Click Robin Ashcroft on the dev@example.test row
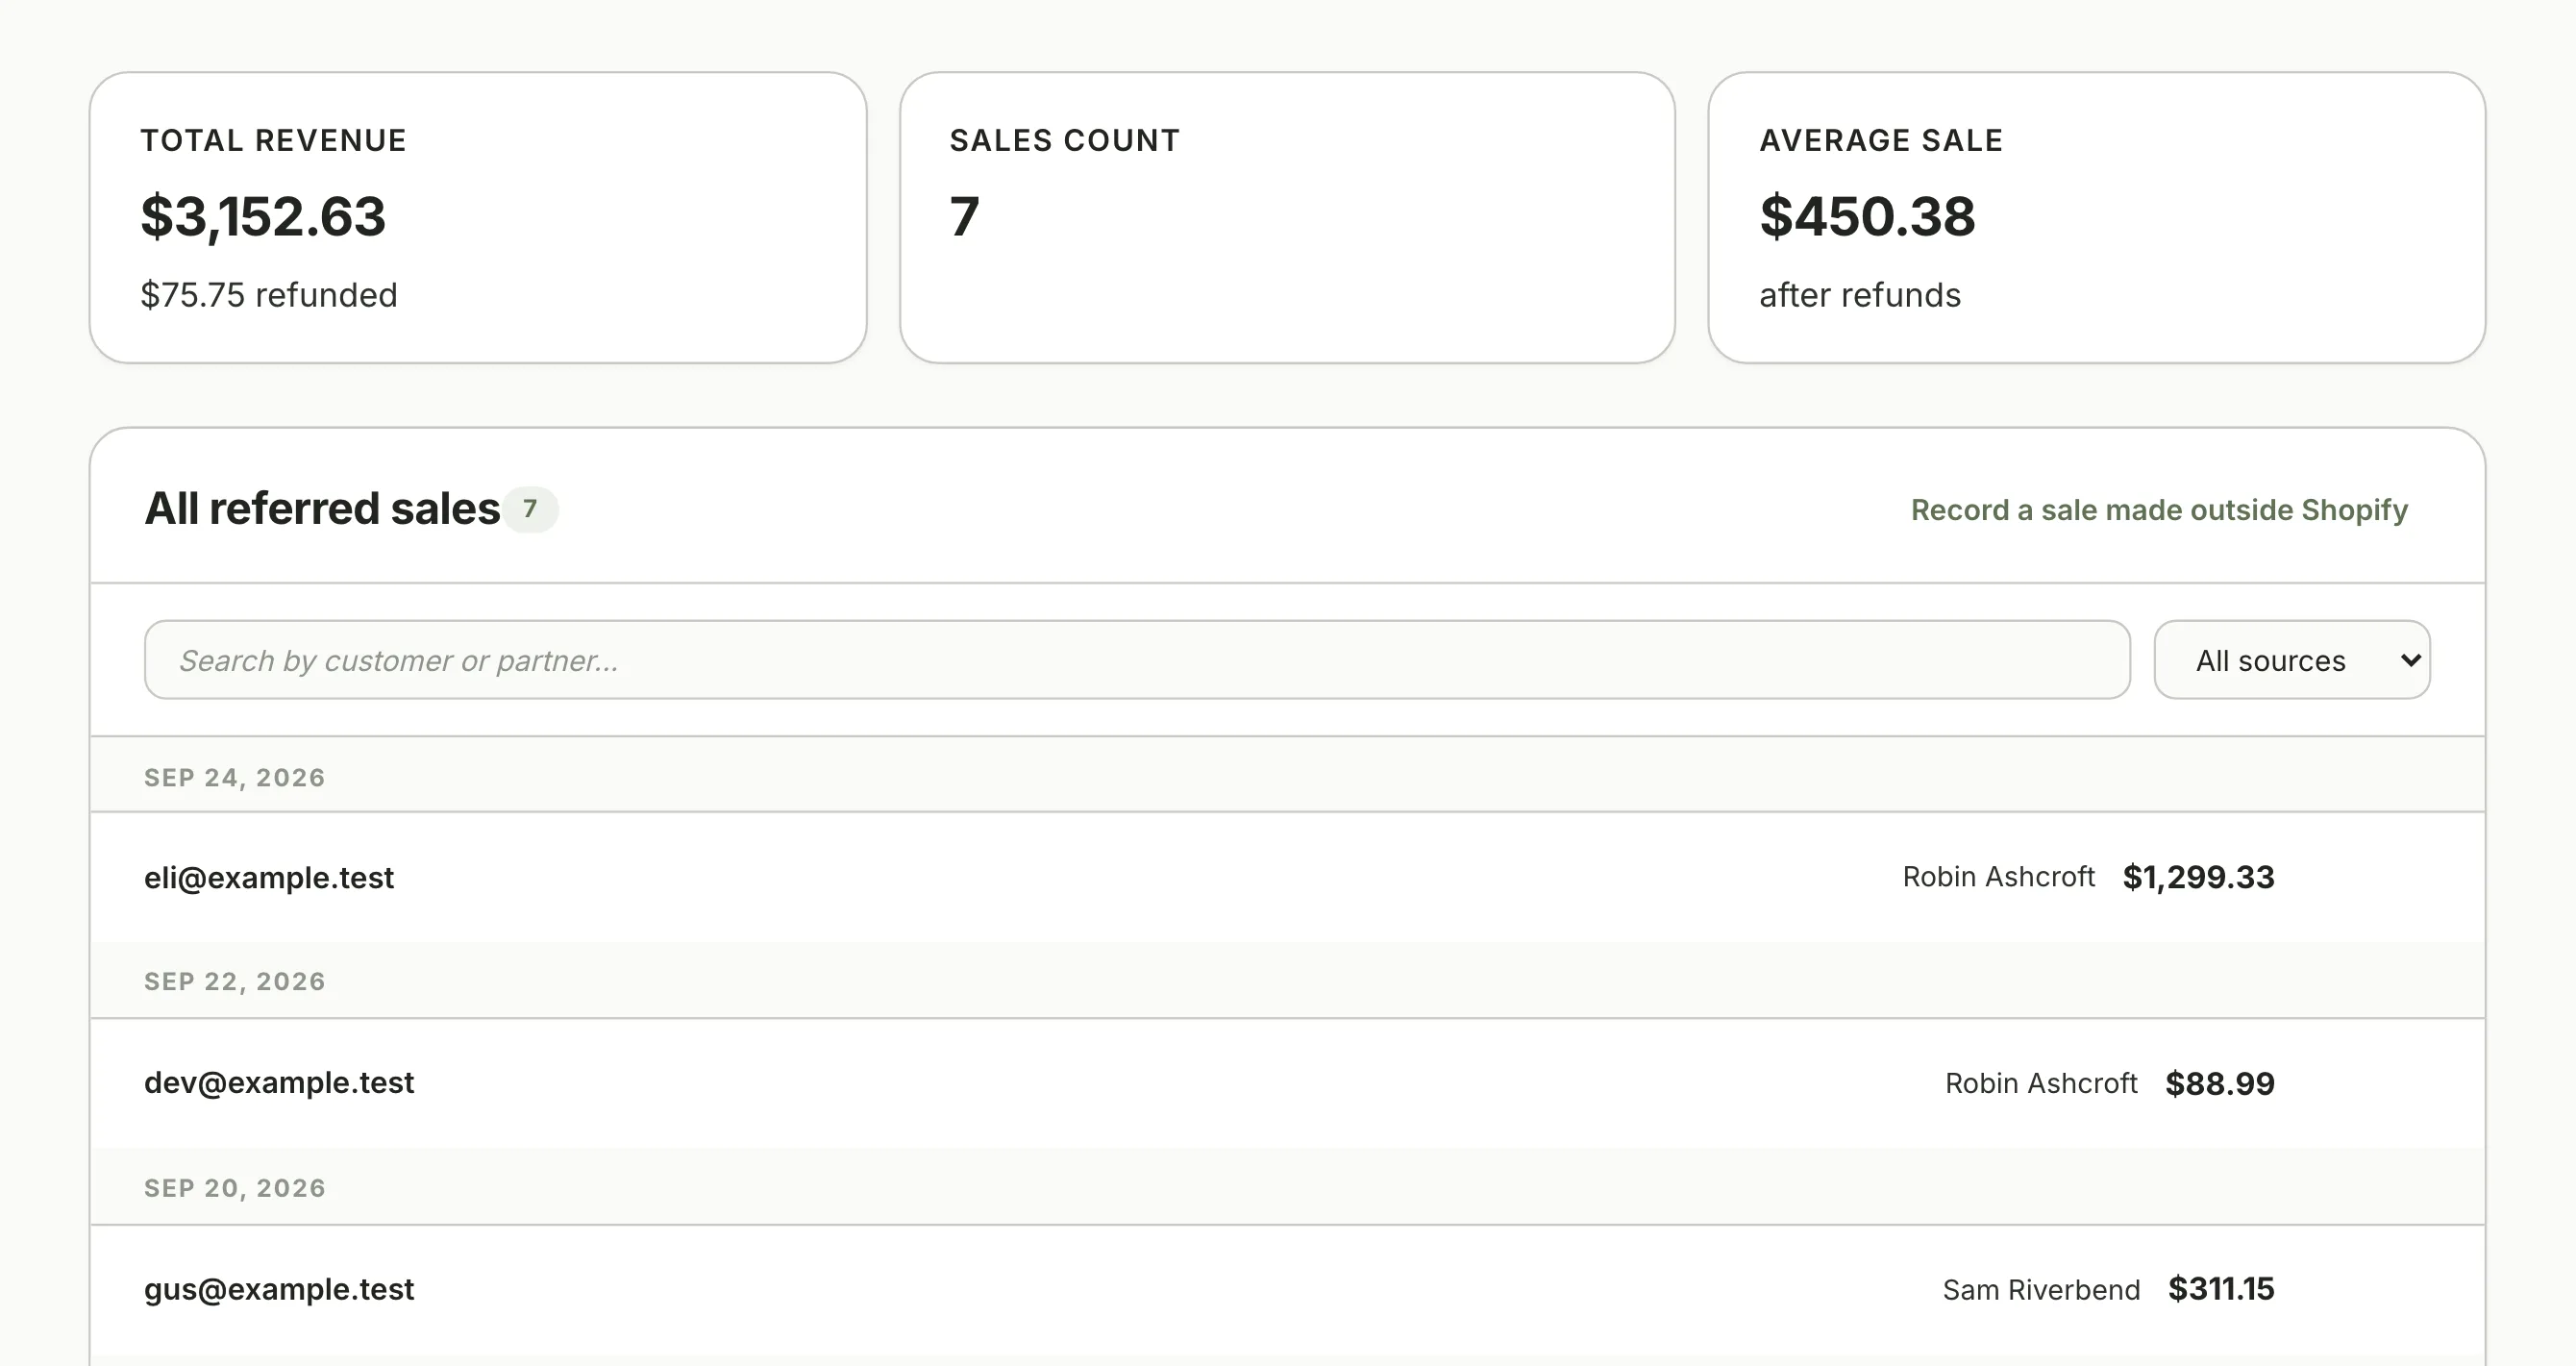 (x=2040, y=1083)
